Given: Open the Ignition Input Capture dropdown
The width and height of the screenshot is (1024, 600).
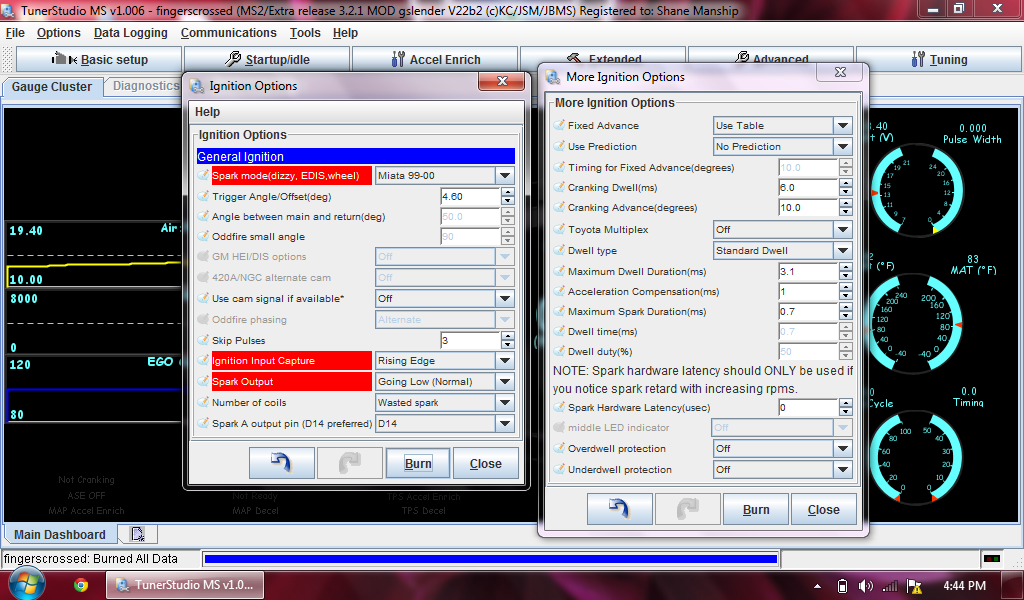Looking at the screenshot, I should click(445, 360).
